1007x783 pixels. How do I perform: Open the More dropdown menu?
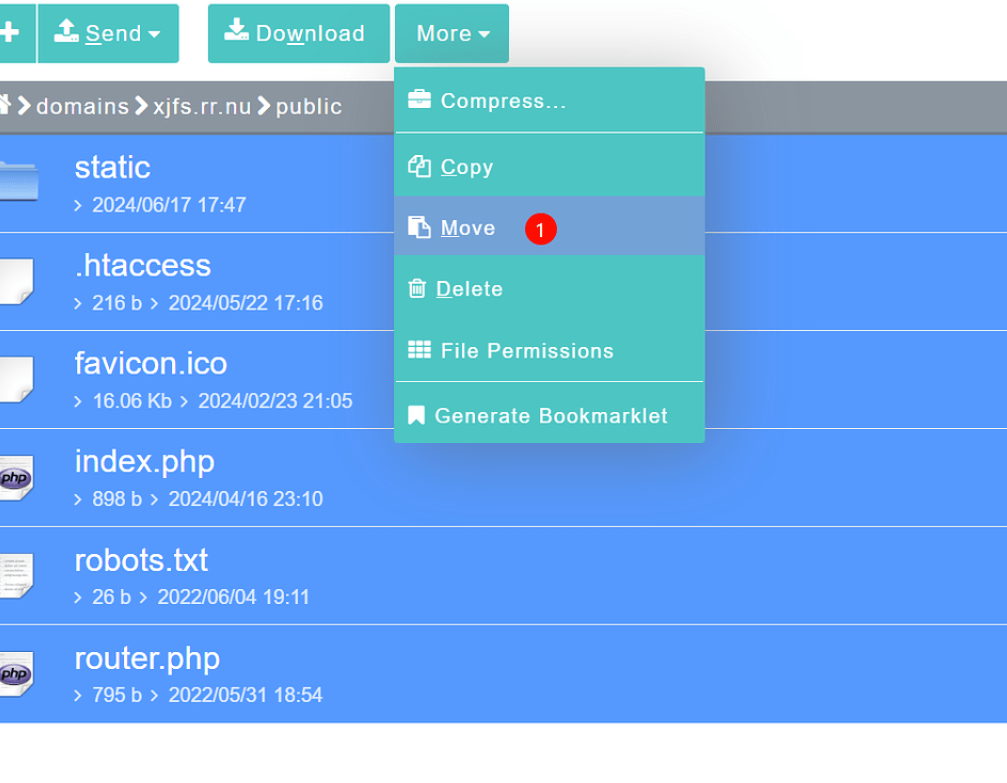452,33
